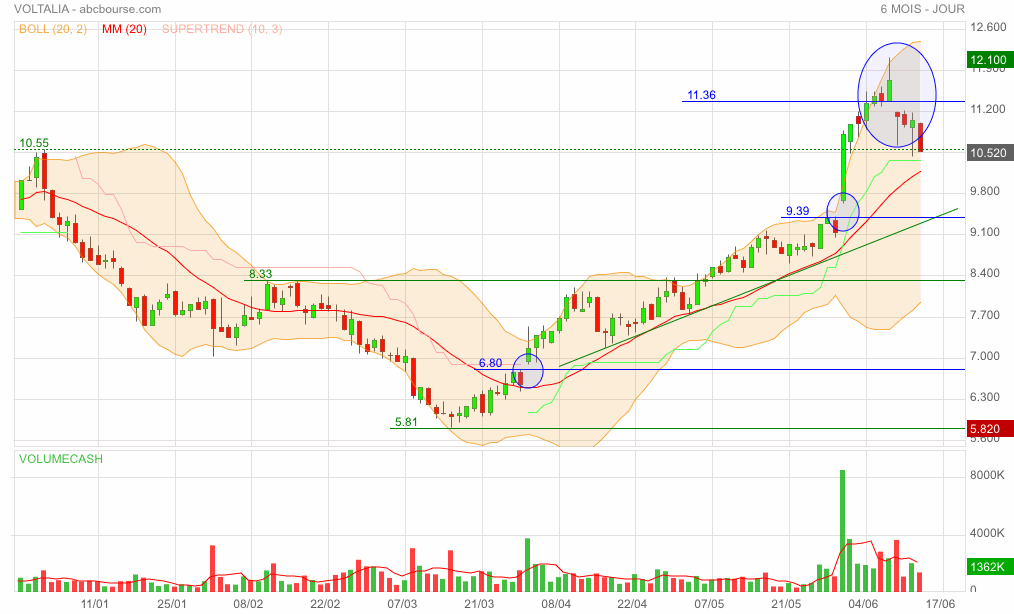The image size is (1014, 614).
Task: Click the 22/02 date label
Action: [x=325, y=604]
